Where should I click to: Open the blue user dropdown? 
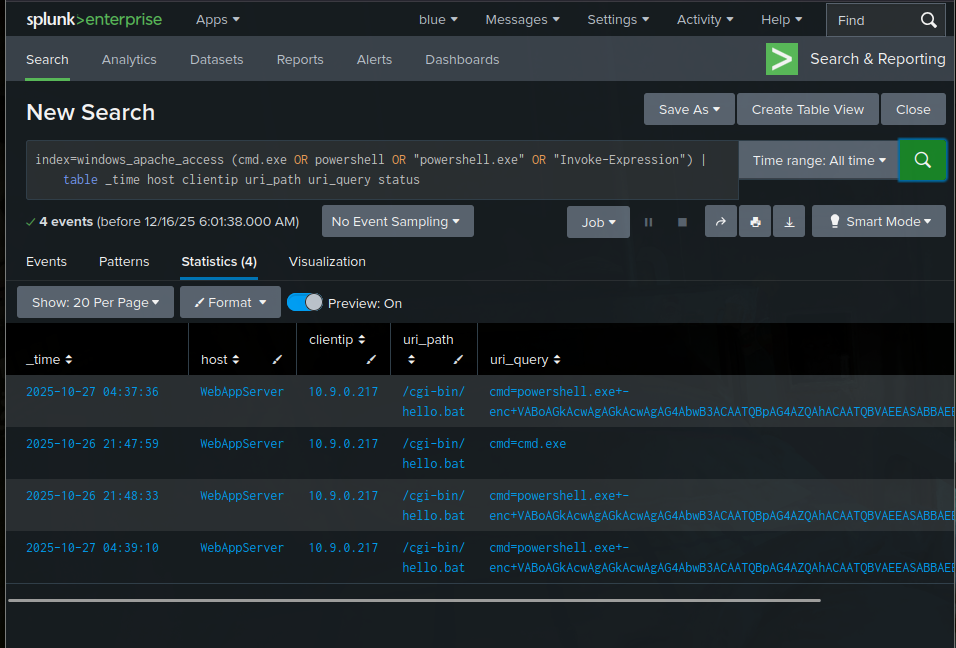pos(438,20)
